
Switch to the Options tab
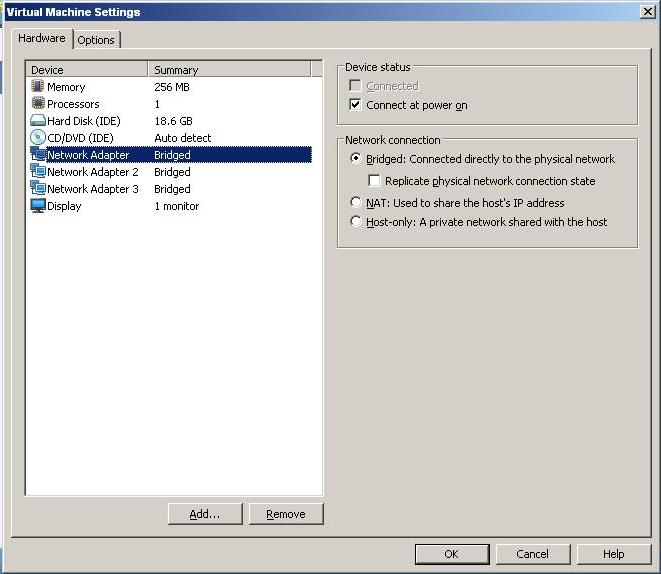[x=96, y=40]
